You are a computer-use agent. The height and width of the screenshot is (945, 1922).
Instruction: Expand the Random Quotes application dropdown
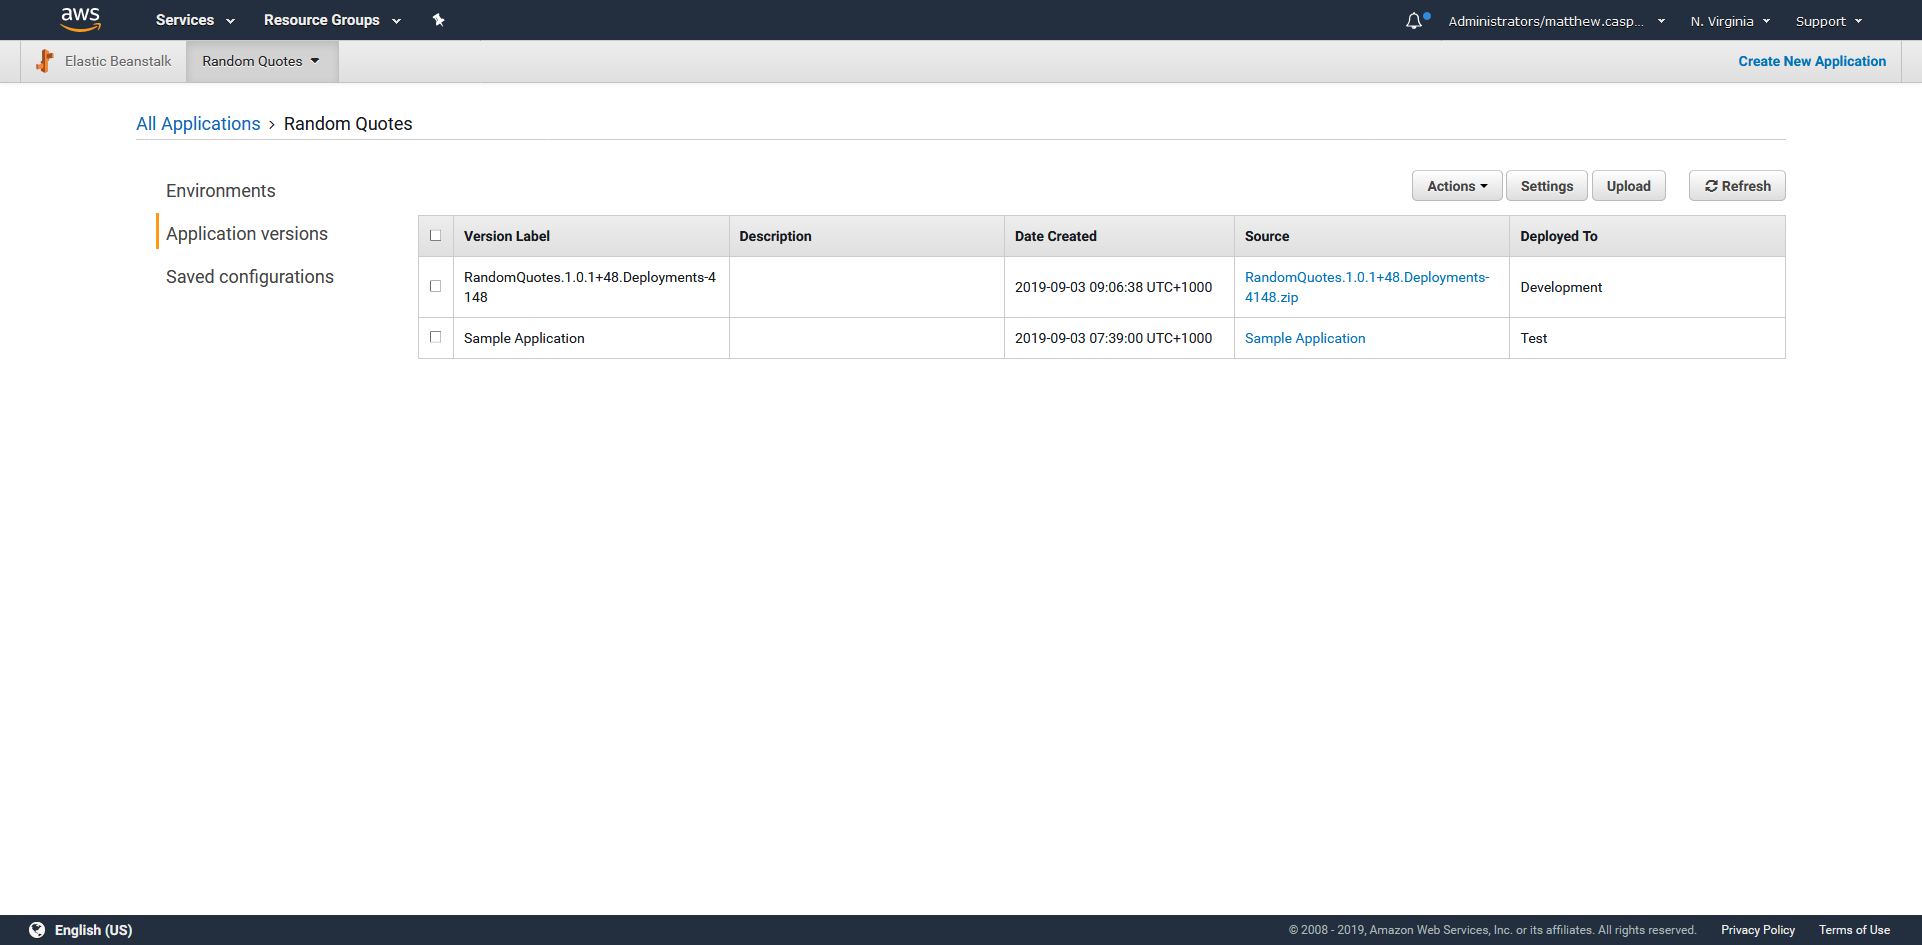pyautogui.click(x=261, y=61)
